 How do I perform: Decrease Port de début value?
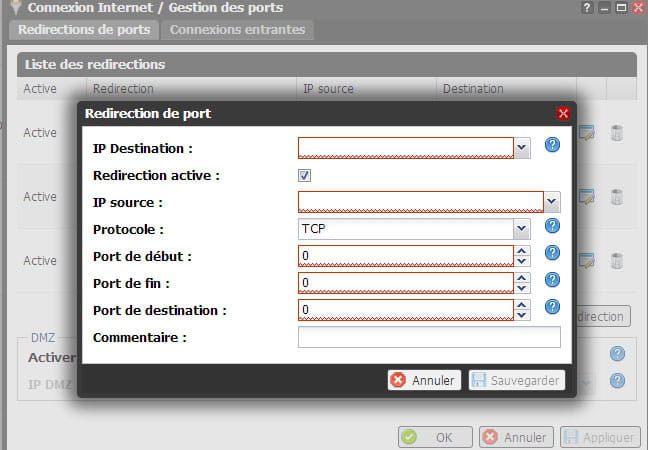pyautogui.click(x=522, y=261)
